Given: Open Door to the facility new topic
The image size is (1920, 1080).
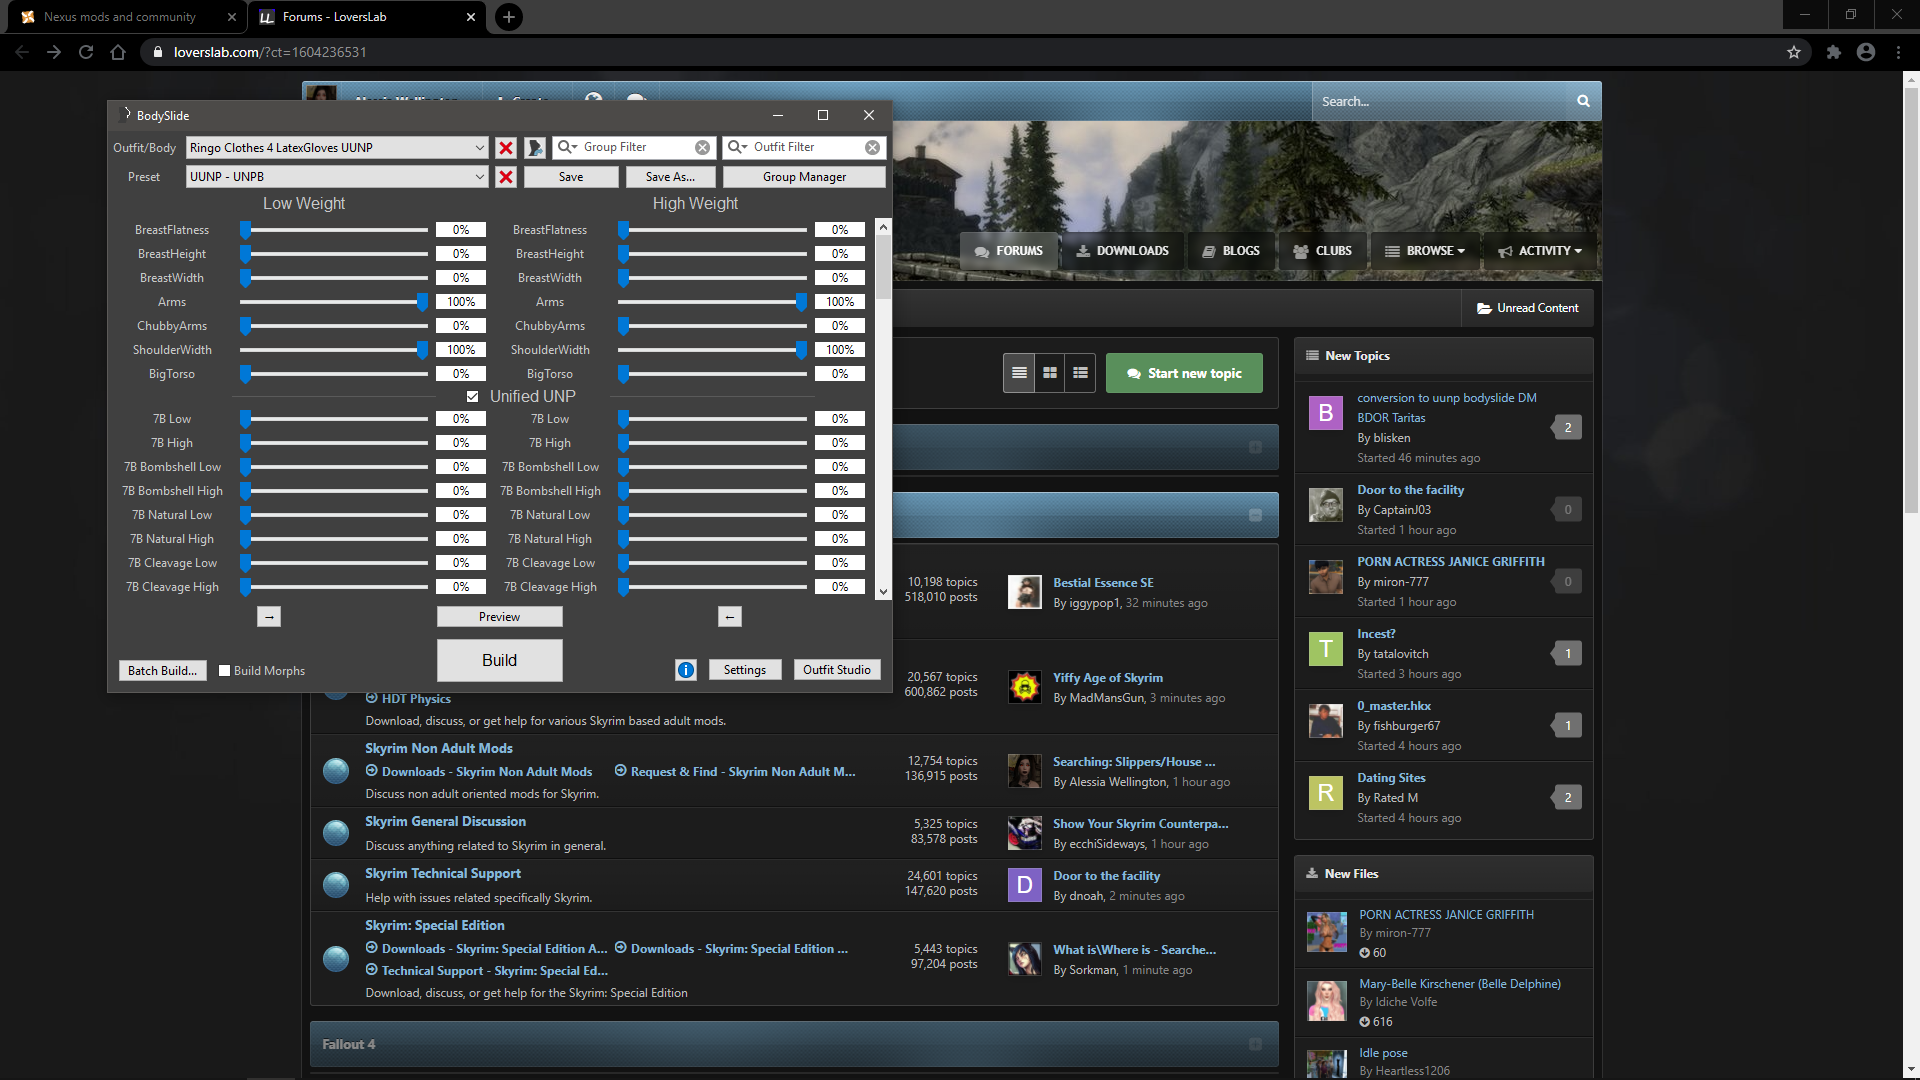Looking at the screenshot, I should [1410, 490].
